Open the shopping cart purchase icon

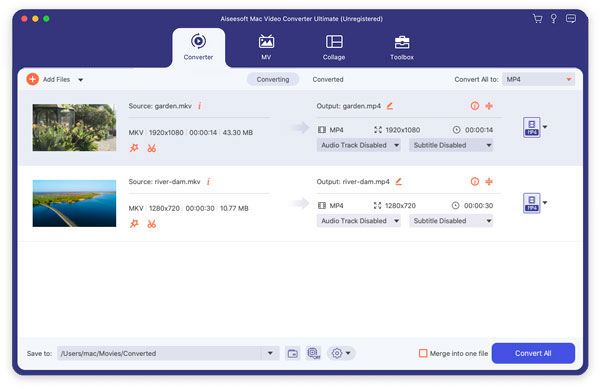[x=538, y=19]
